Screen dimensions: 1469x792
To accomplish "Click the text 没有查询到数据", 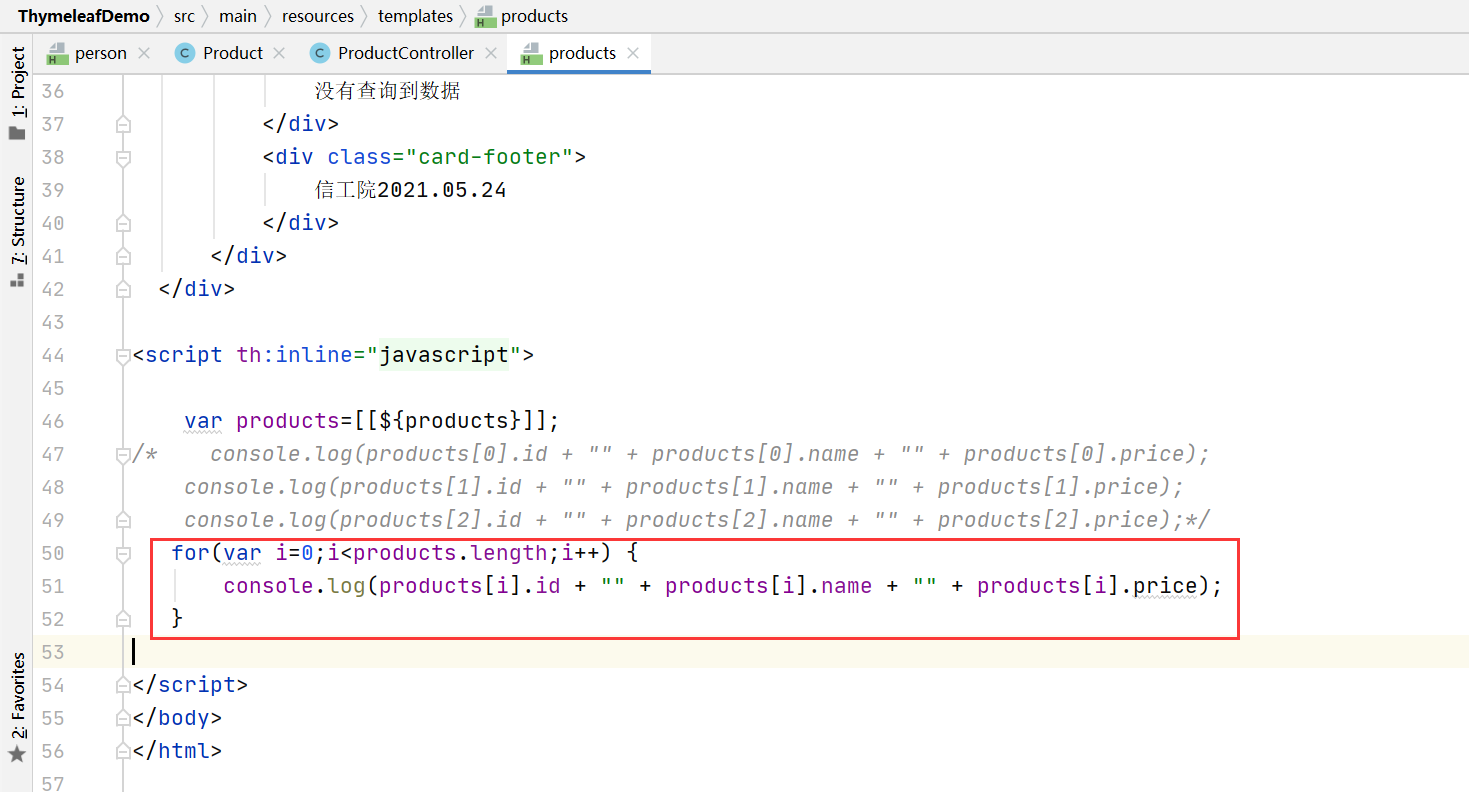I will click(388, 91).
